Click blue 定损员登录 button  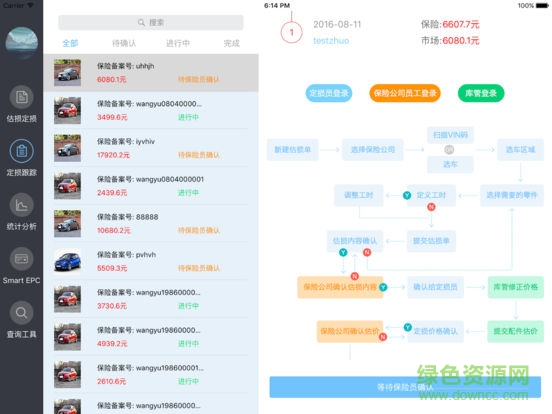click(328, 93)
